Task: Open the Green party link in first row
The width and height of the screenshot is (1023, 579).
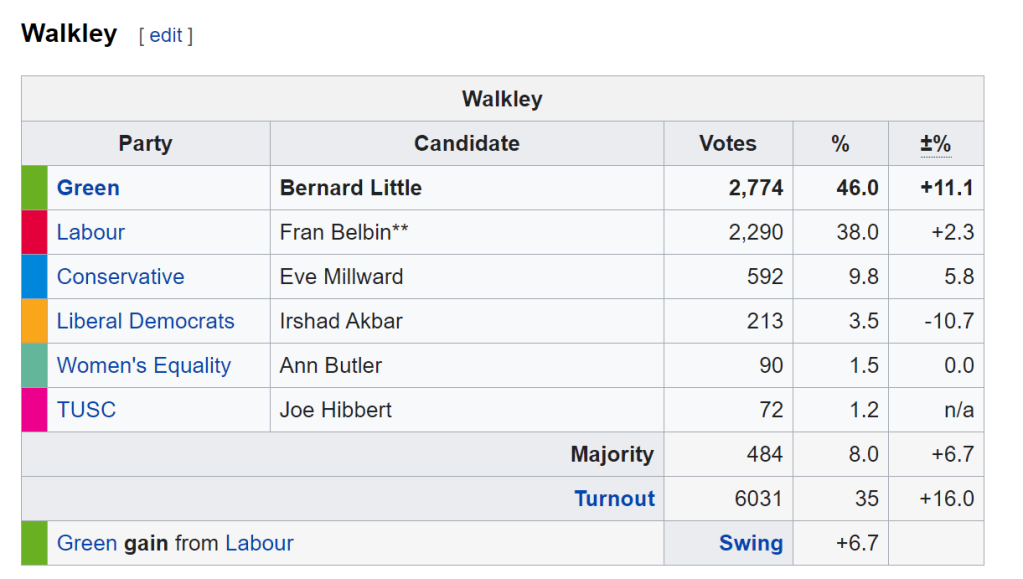Action: tap(88, 188)
